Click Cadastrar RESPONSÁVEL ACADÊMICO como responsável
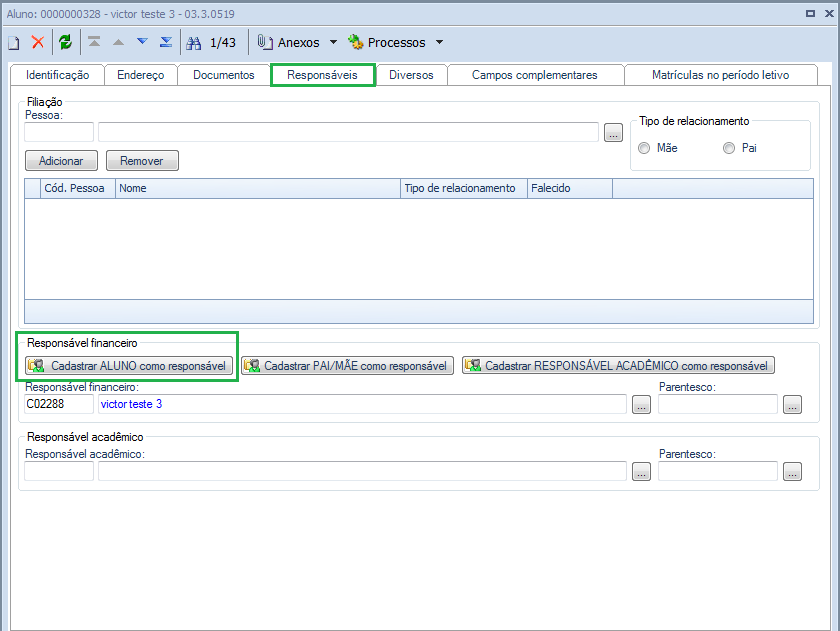840x631 pixels. tap(618, 366)
